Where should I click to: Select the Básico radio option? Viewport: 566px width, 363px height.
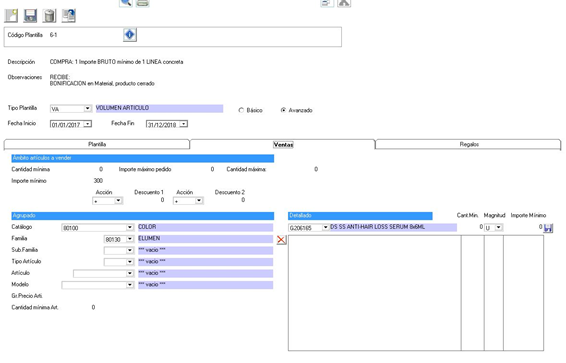(x=241, y=110)
